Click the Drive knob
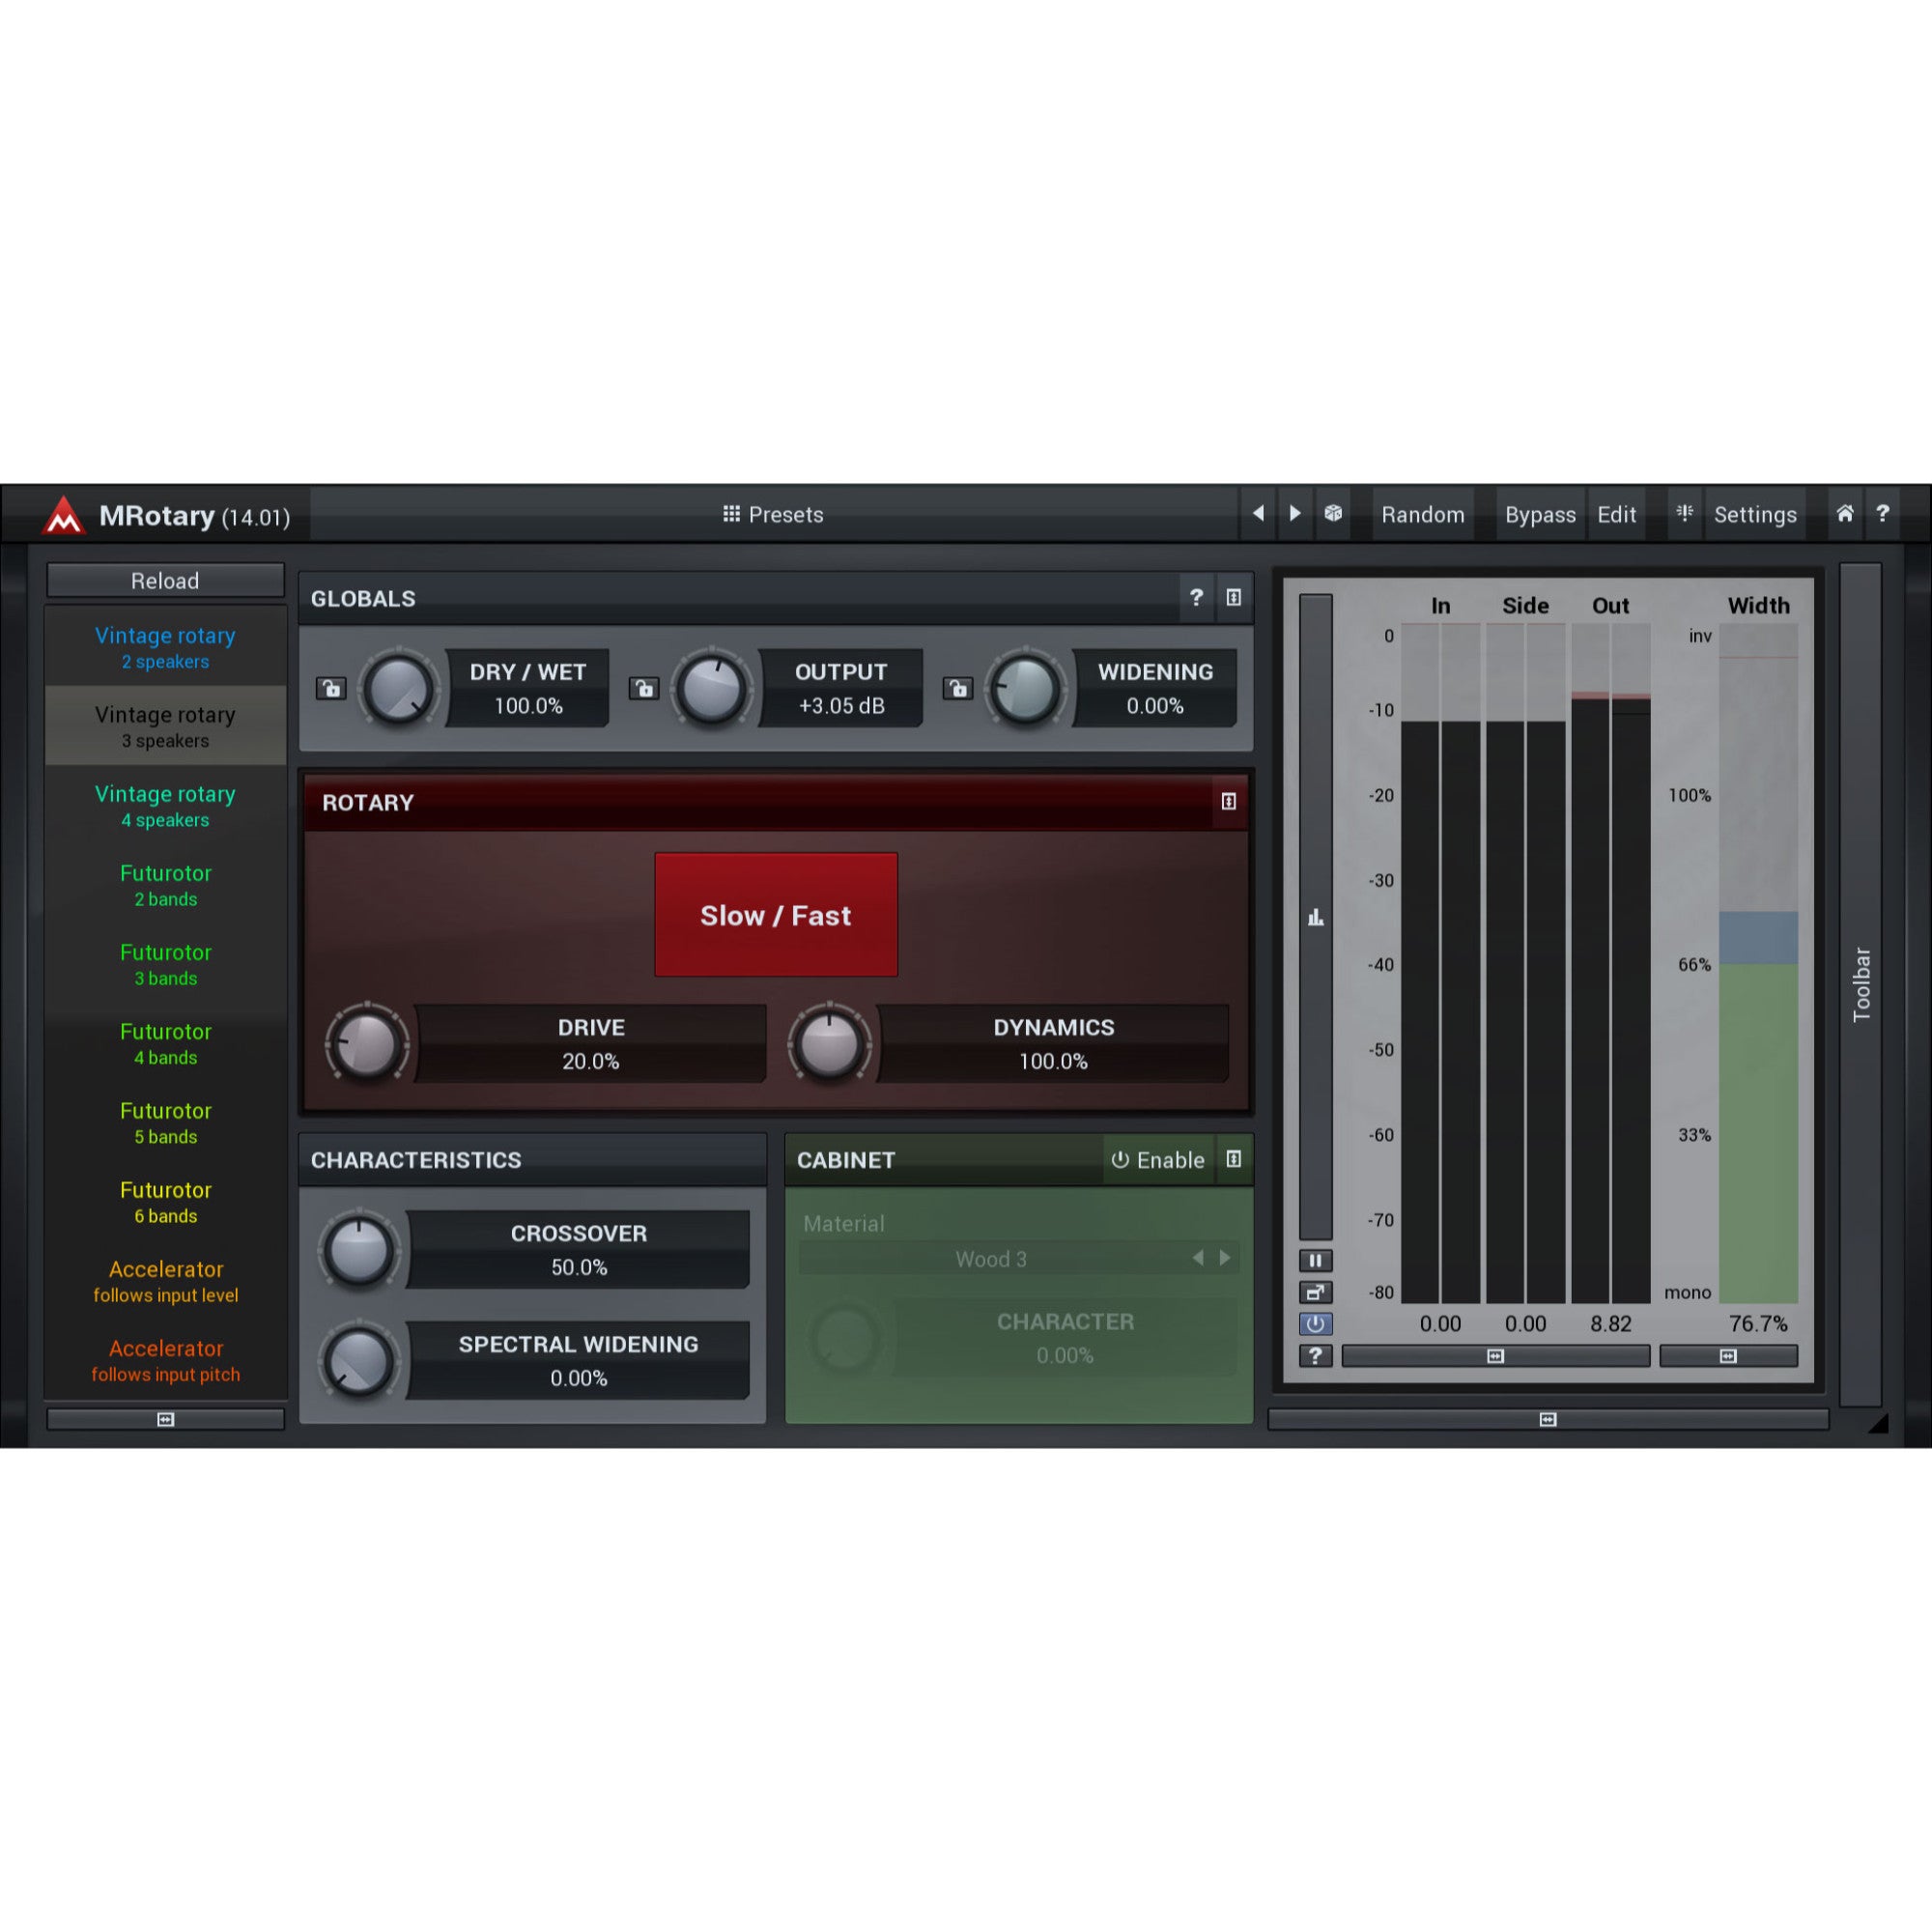 pyautogui.click(x=367, y=1043)
